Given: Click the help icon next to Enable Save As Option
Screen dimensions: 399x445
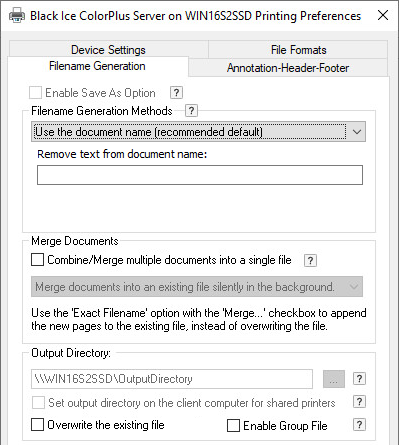Looking at the screenshot, I should point(176,93).
